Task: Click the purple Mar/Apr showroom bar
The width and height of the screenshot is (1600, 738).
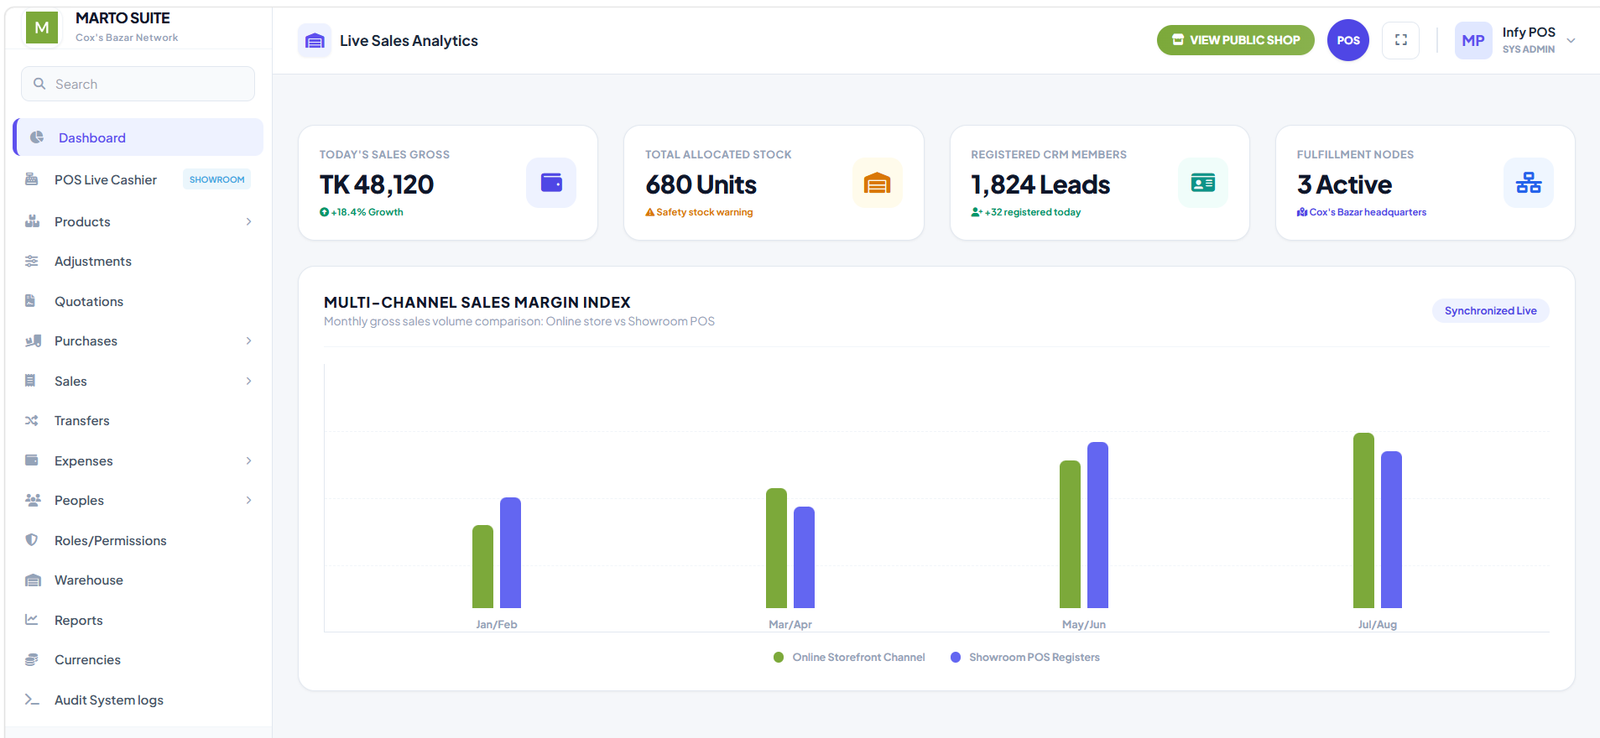Action: [804, 557]
